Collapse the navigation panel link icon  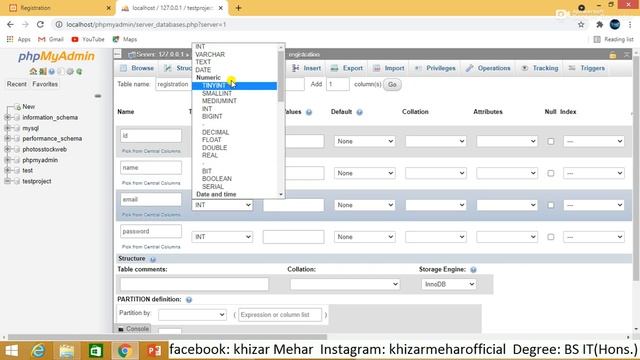[x=98, y=96]
